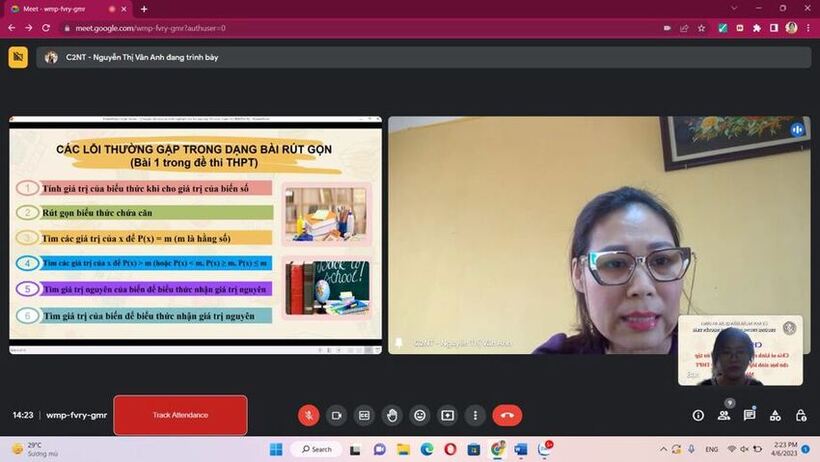Open the meeting details info panel
The width and height of the screenshot is (820, 462).
698,415
